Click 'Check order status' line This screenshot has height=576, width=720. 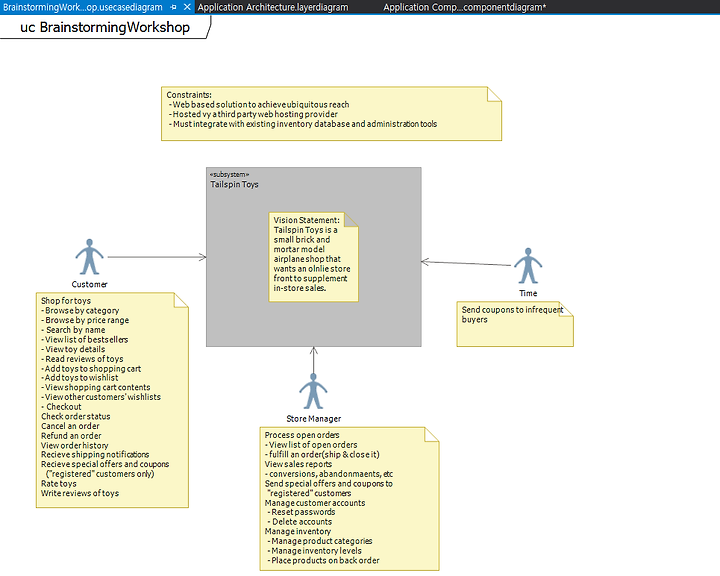pos(76,416)
